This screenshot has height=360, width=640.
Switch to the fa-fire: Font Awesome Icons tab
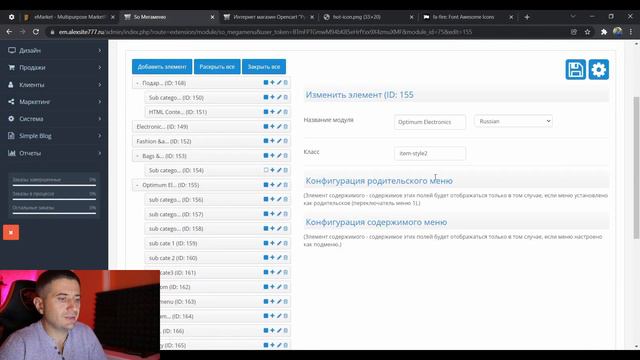[x=463, y=17]
